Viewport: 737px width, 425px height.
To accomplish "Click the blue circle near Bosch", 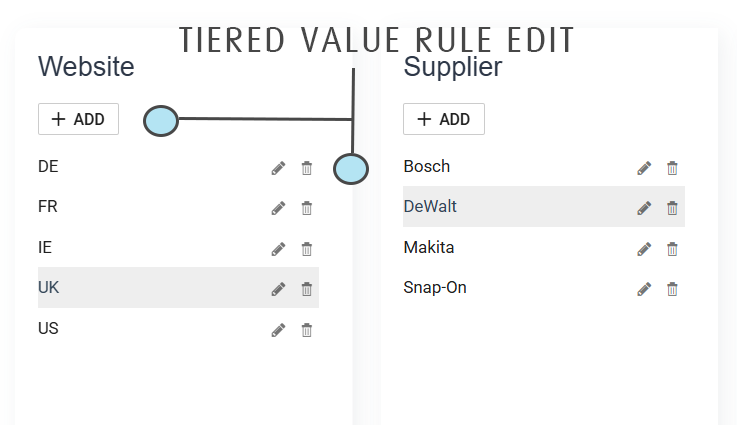I will tap(351, 168).
